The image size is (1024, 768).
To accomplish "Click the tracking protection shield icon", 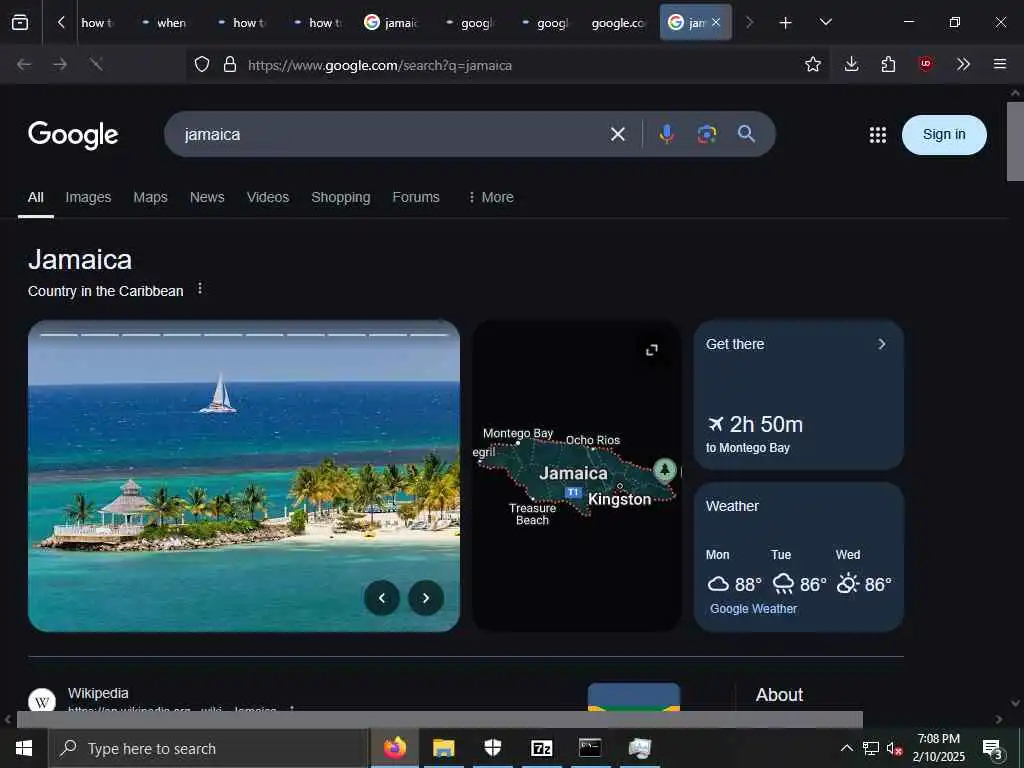I will [202, 65].
